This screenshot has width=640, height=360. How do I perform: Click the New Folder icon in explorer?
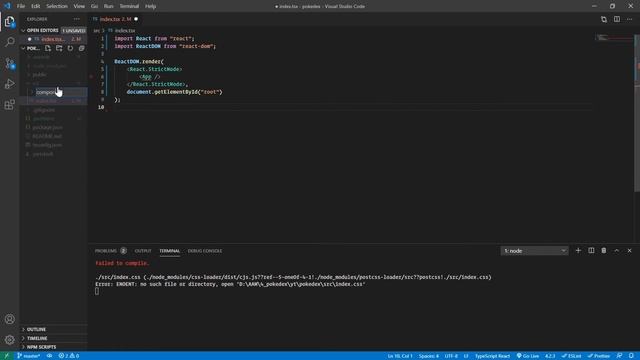[x=59, y=48]
